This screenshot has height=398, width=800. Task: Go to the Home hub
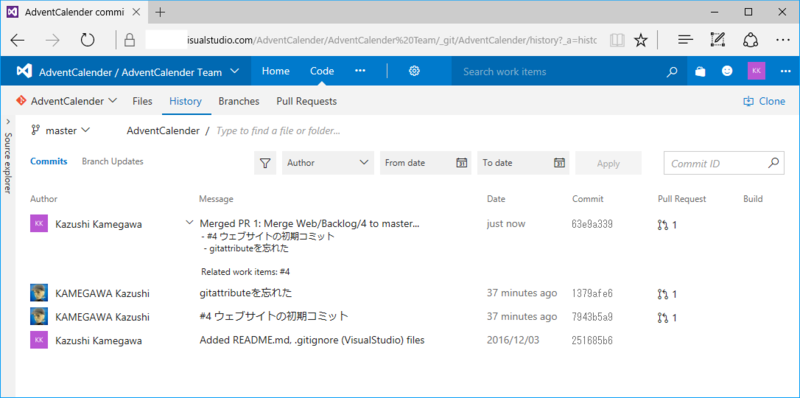276,71
